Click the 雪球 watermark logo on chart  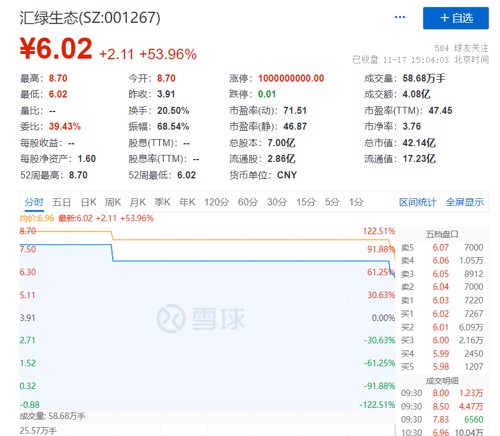(201, 318)
